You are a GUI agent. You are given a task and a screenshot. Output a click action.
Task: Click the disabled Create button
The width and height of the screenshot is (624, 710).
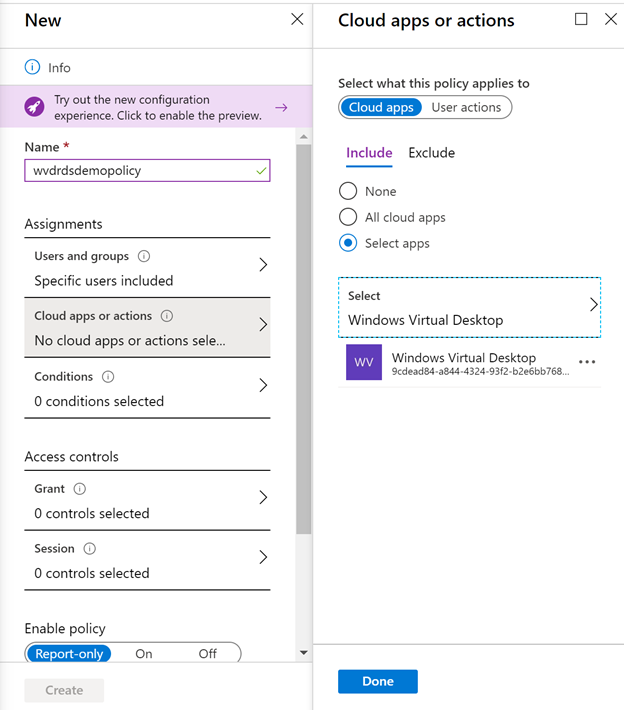[64, 690]
